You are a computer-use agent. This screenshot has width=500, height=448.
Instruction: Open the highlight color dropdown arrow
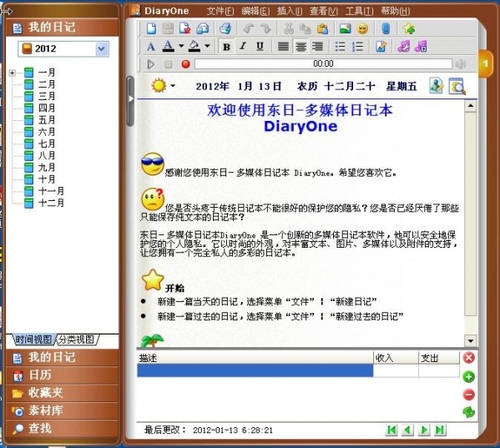click(x=207, y=46)
